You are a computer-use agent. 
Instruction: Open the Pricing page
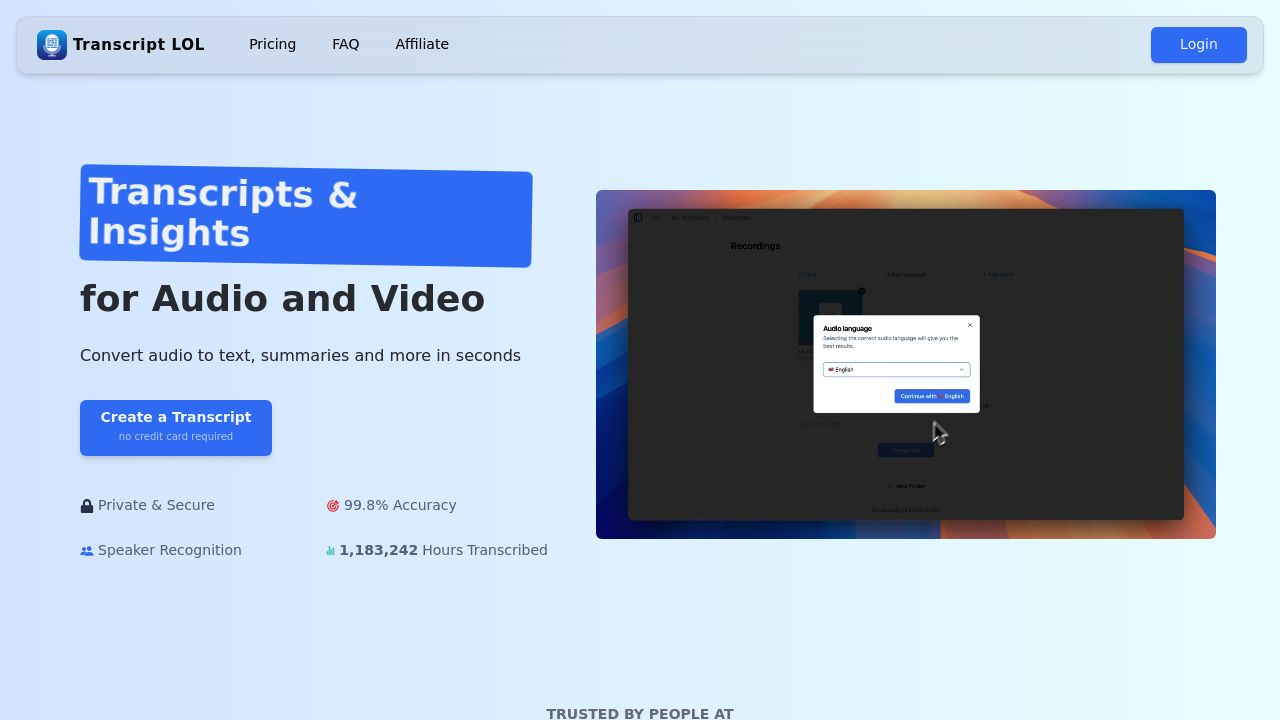[x=272, y=44]
